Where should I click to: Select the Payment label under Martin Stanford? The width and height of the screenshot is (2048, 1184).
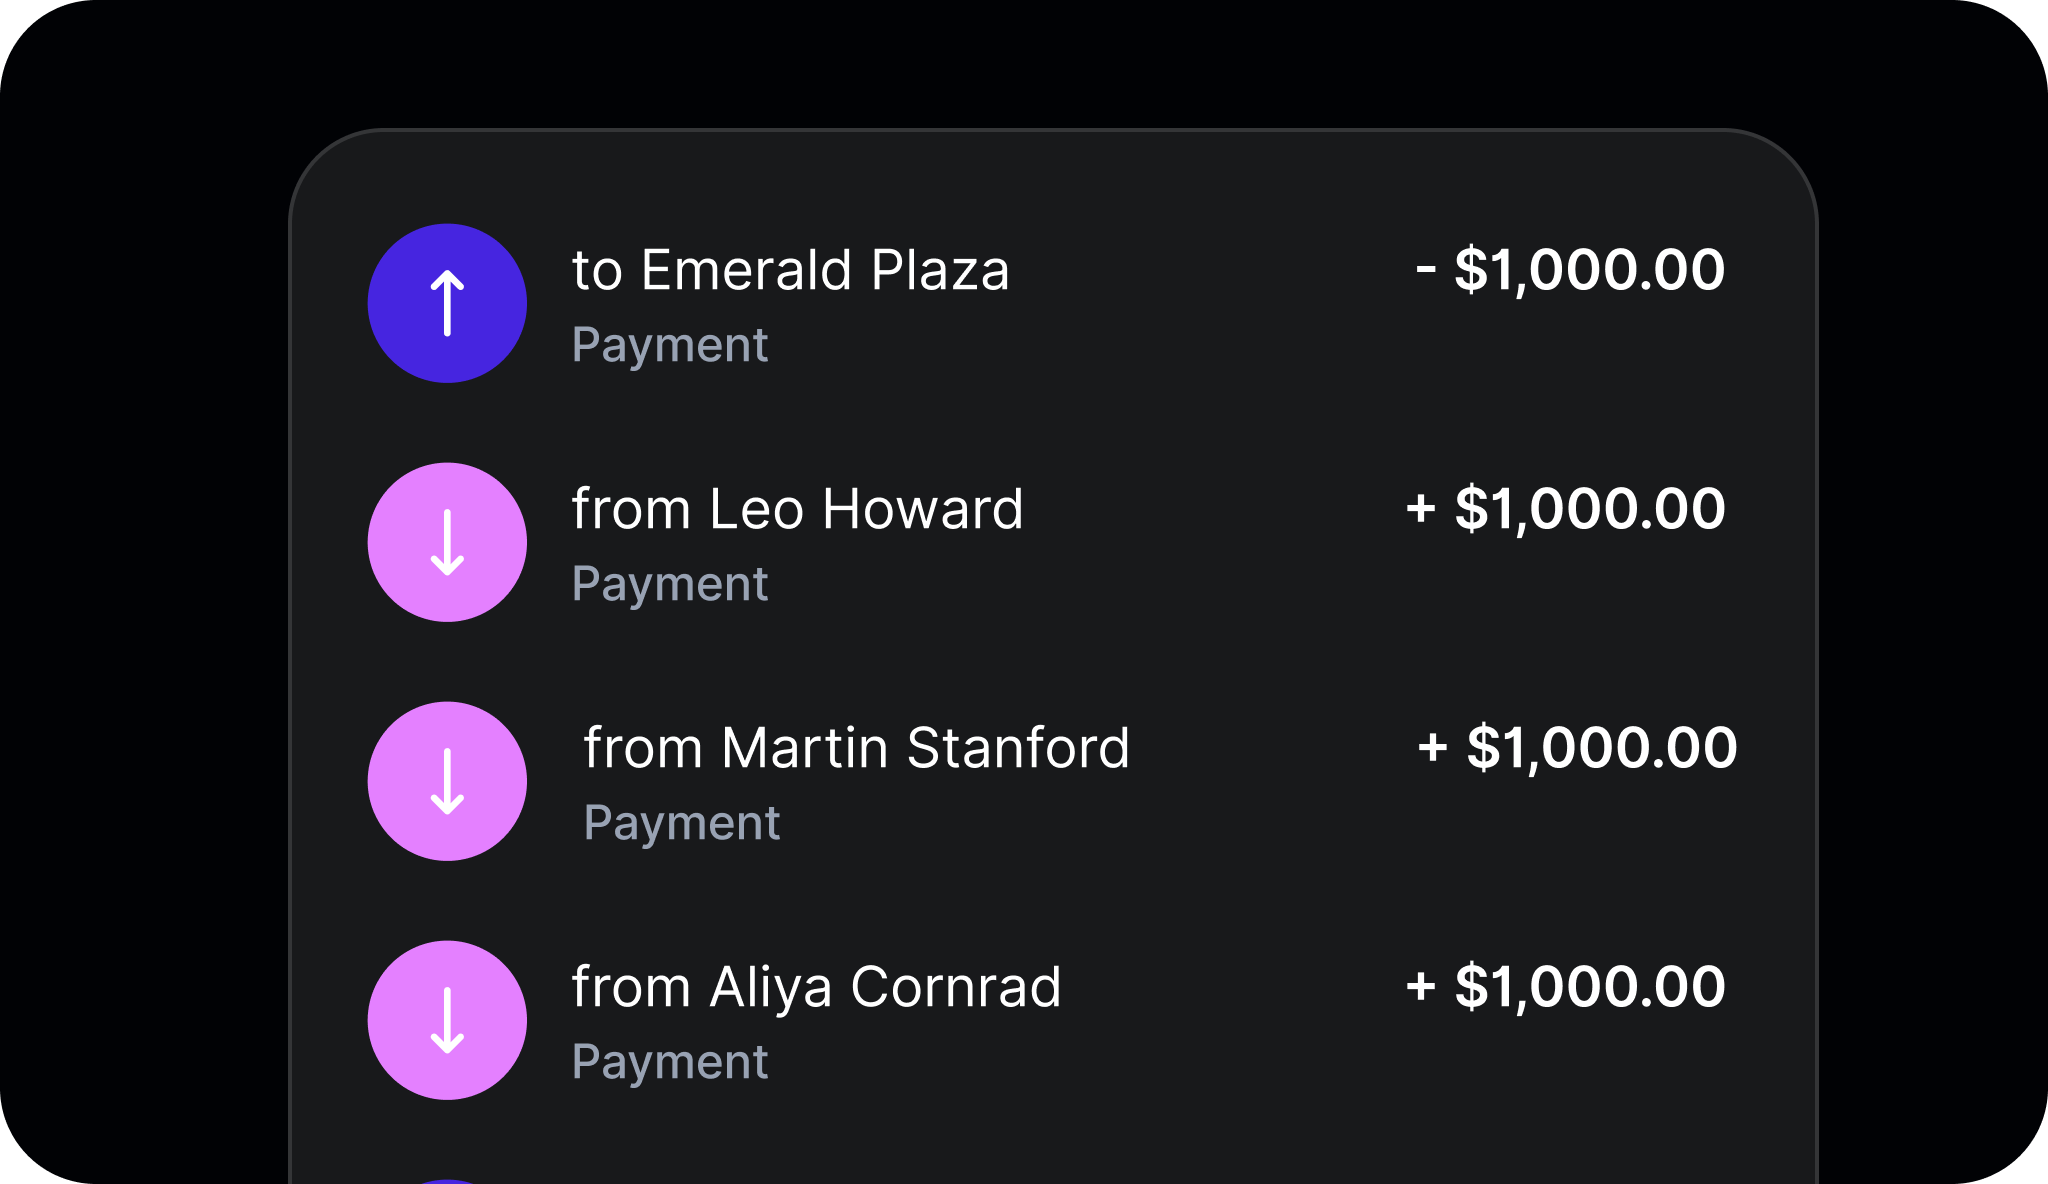tap(681, 823)
